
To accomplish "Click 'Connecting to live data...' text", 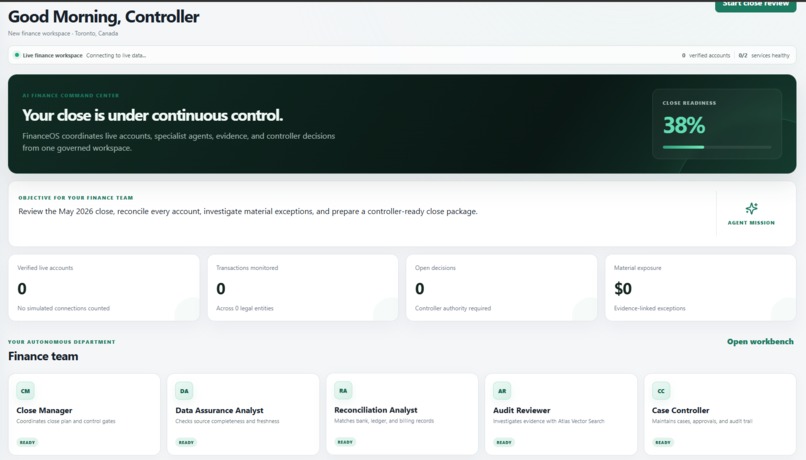I will point(116,56).
